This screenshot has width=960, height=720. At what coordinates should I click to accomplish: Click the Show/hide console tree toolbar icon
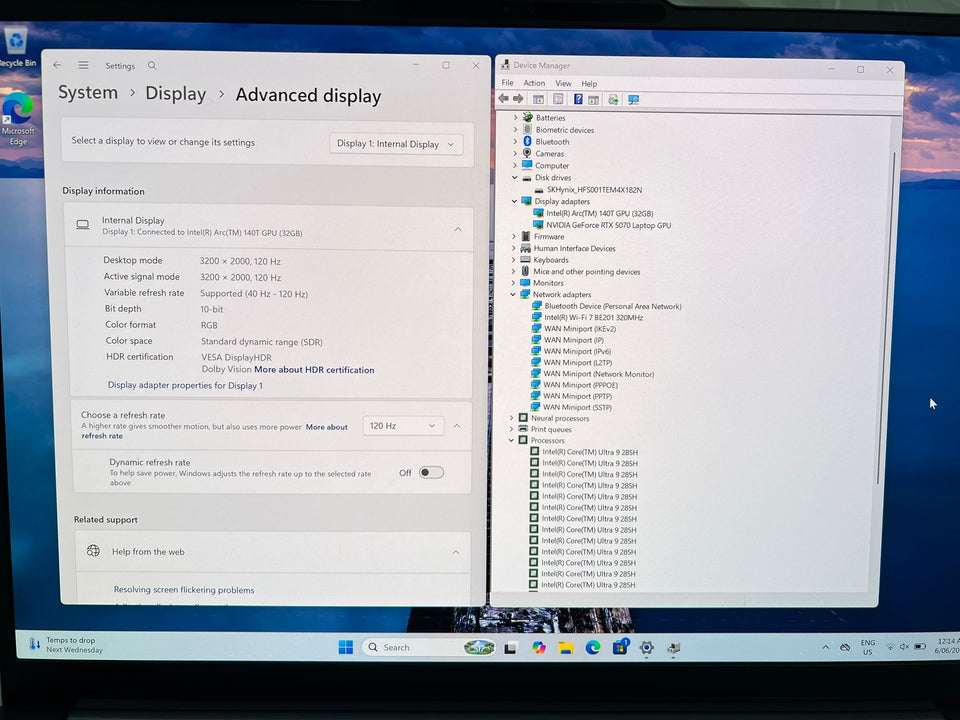pos(538,99)
